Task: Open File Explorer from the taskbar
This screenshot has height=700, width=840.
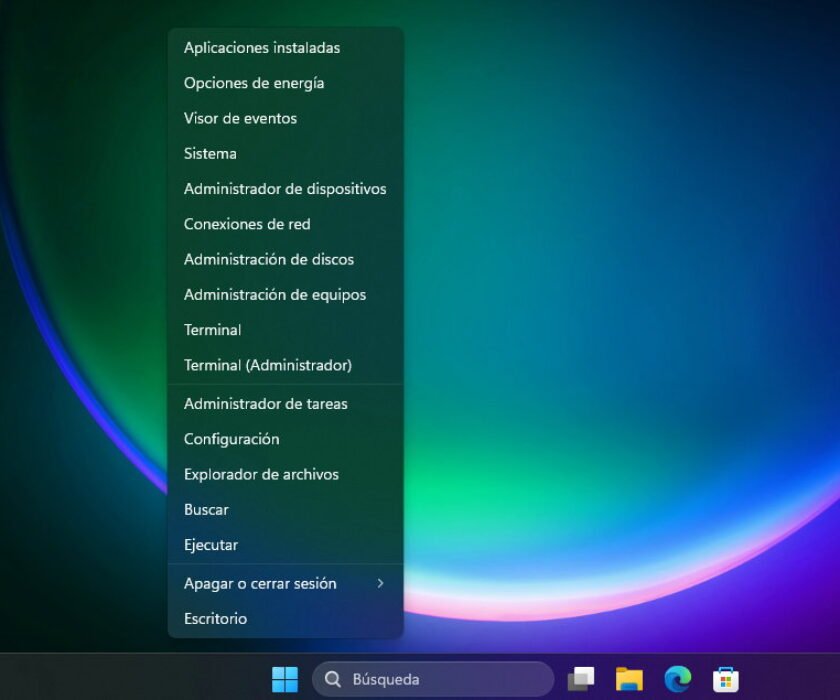Action: click(x=629, y=679)
